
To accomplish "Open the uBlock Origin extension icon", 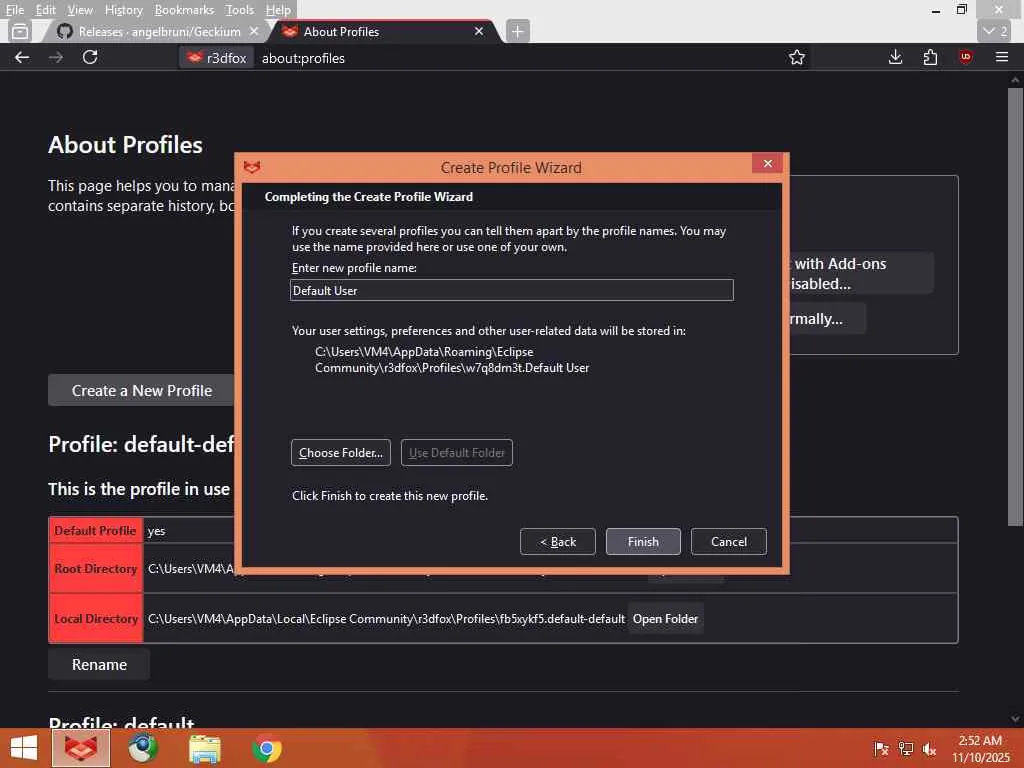I will click(965, 57).
